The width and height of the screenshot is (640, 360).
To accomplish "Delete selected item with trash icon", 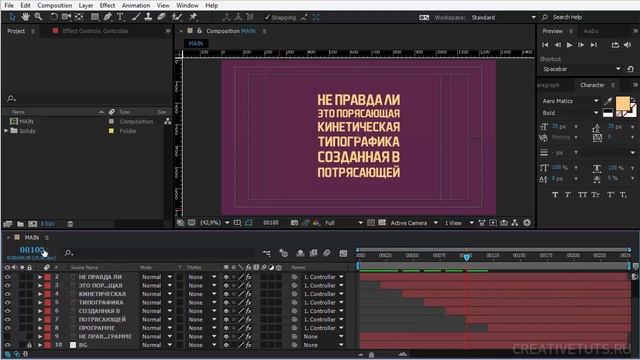I will click(x=70, y=224).
